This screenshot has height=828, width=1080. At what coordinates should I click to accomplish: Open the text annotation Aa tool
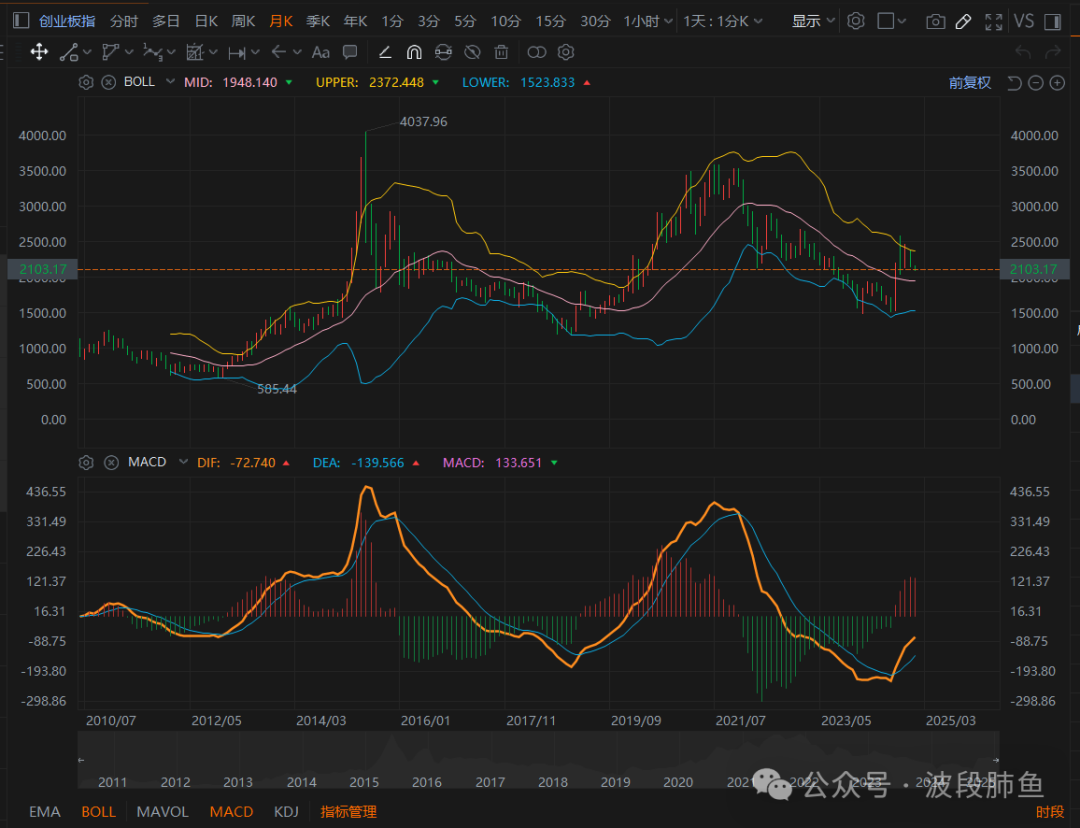click(x=320, y=52)
